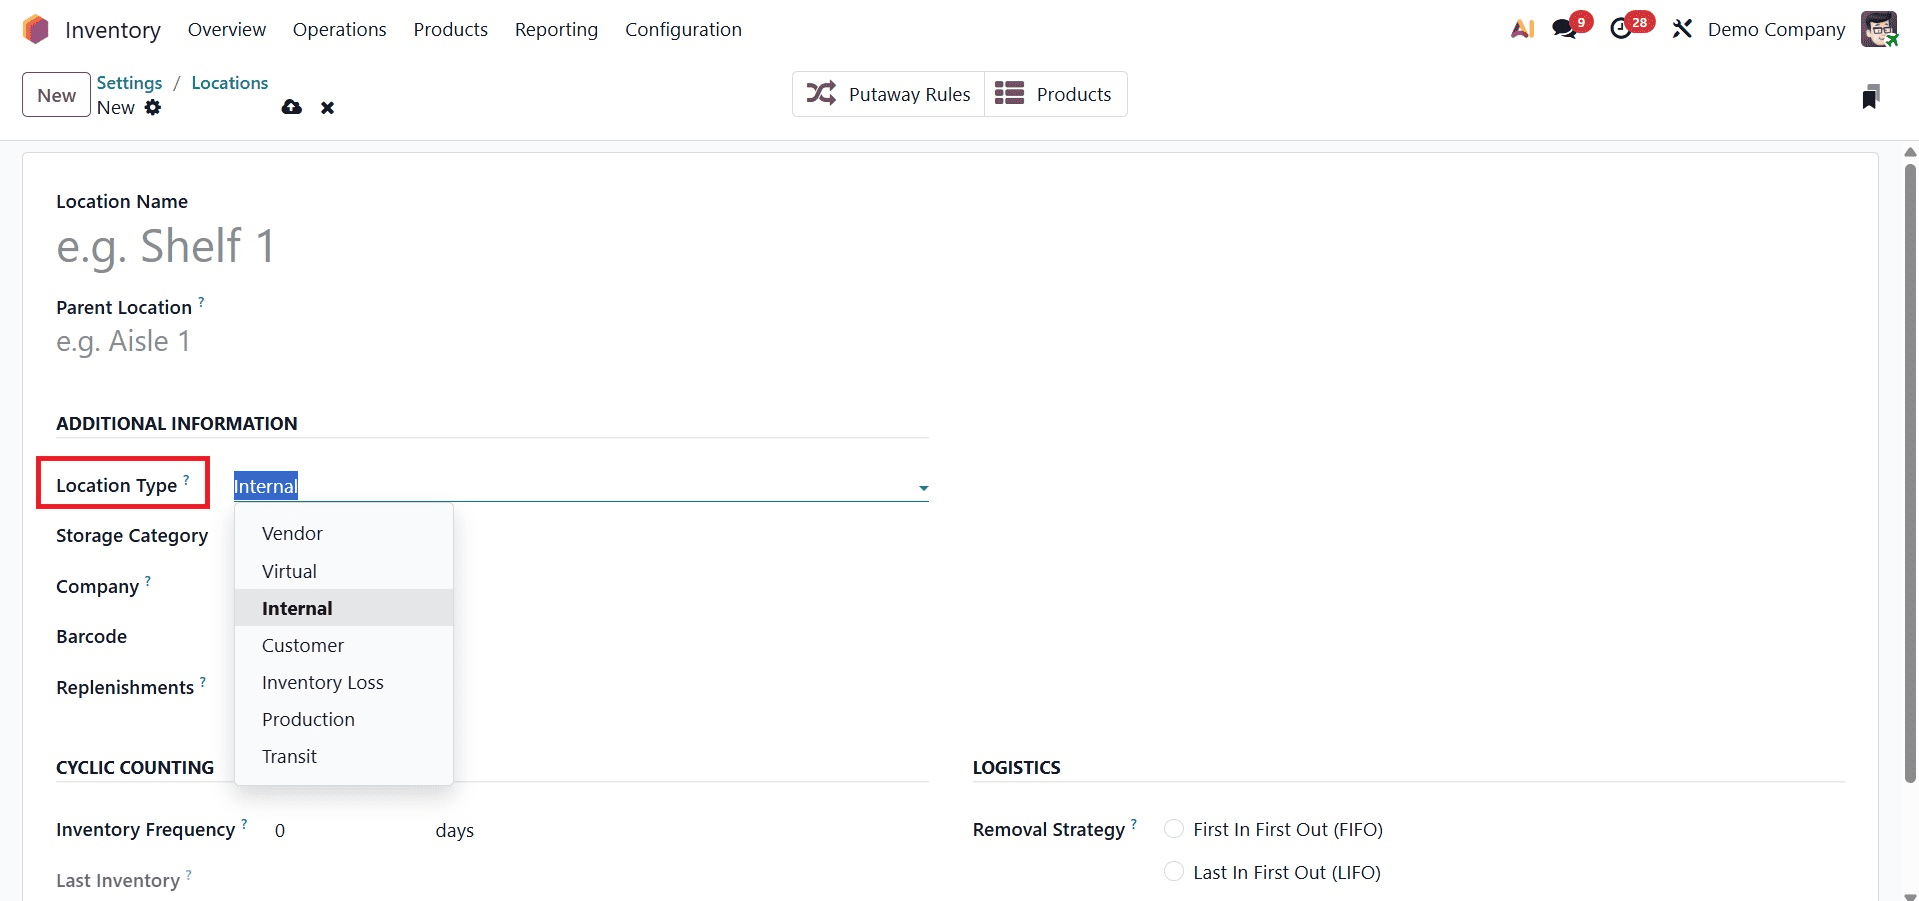Click the Putaway Rules button
Viewport: 1919px width, 901px height.
[887, 93]
